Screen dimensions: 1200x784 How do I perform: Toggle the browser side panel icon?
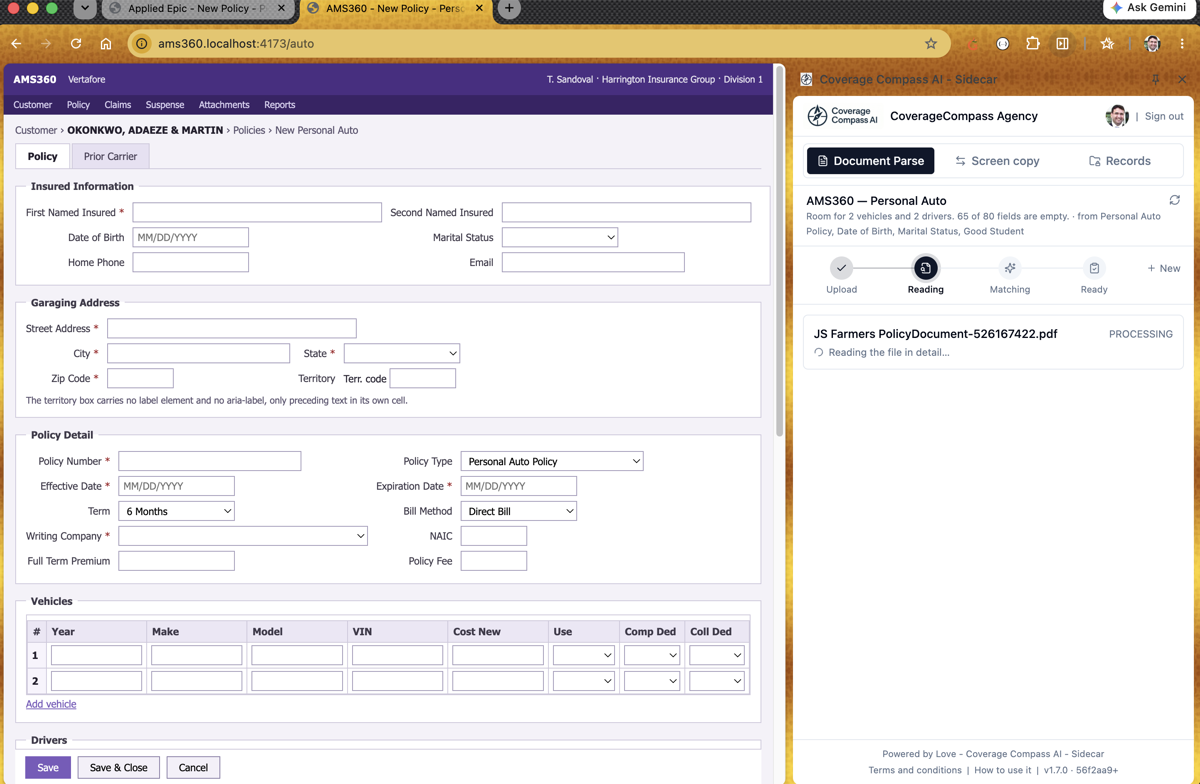(1063, 44)
